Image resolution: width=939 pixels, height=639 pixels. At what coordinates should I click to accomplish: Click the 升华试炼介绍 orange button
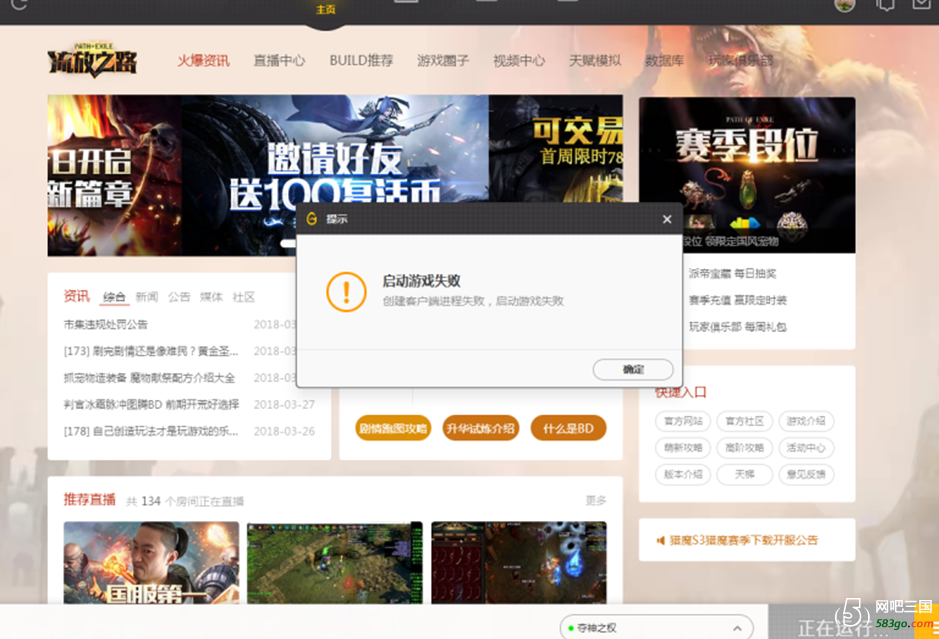pyautogui.click(x=480, y=428)
